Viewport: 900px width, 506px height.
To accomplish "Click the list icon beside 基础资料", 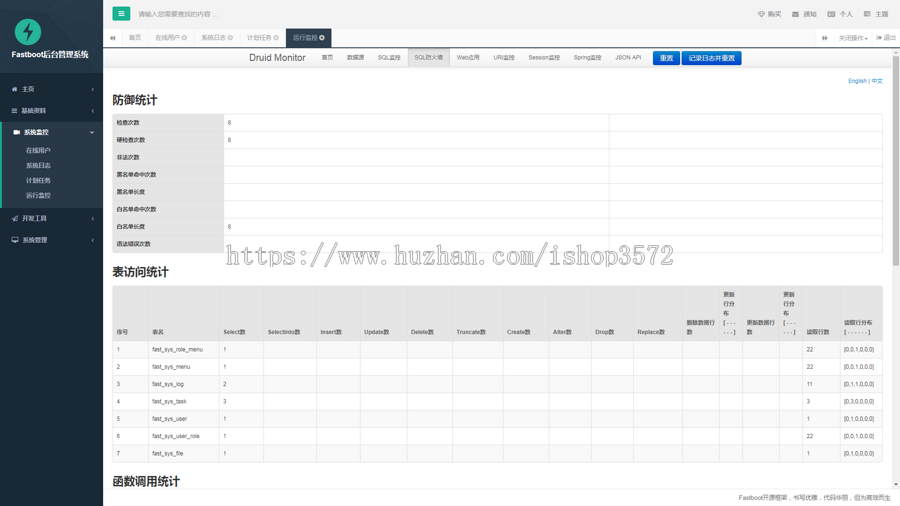I will pyautogui.click(x=14, y=111).
